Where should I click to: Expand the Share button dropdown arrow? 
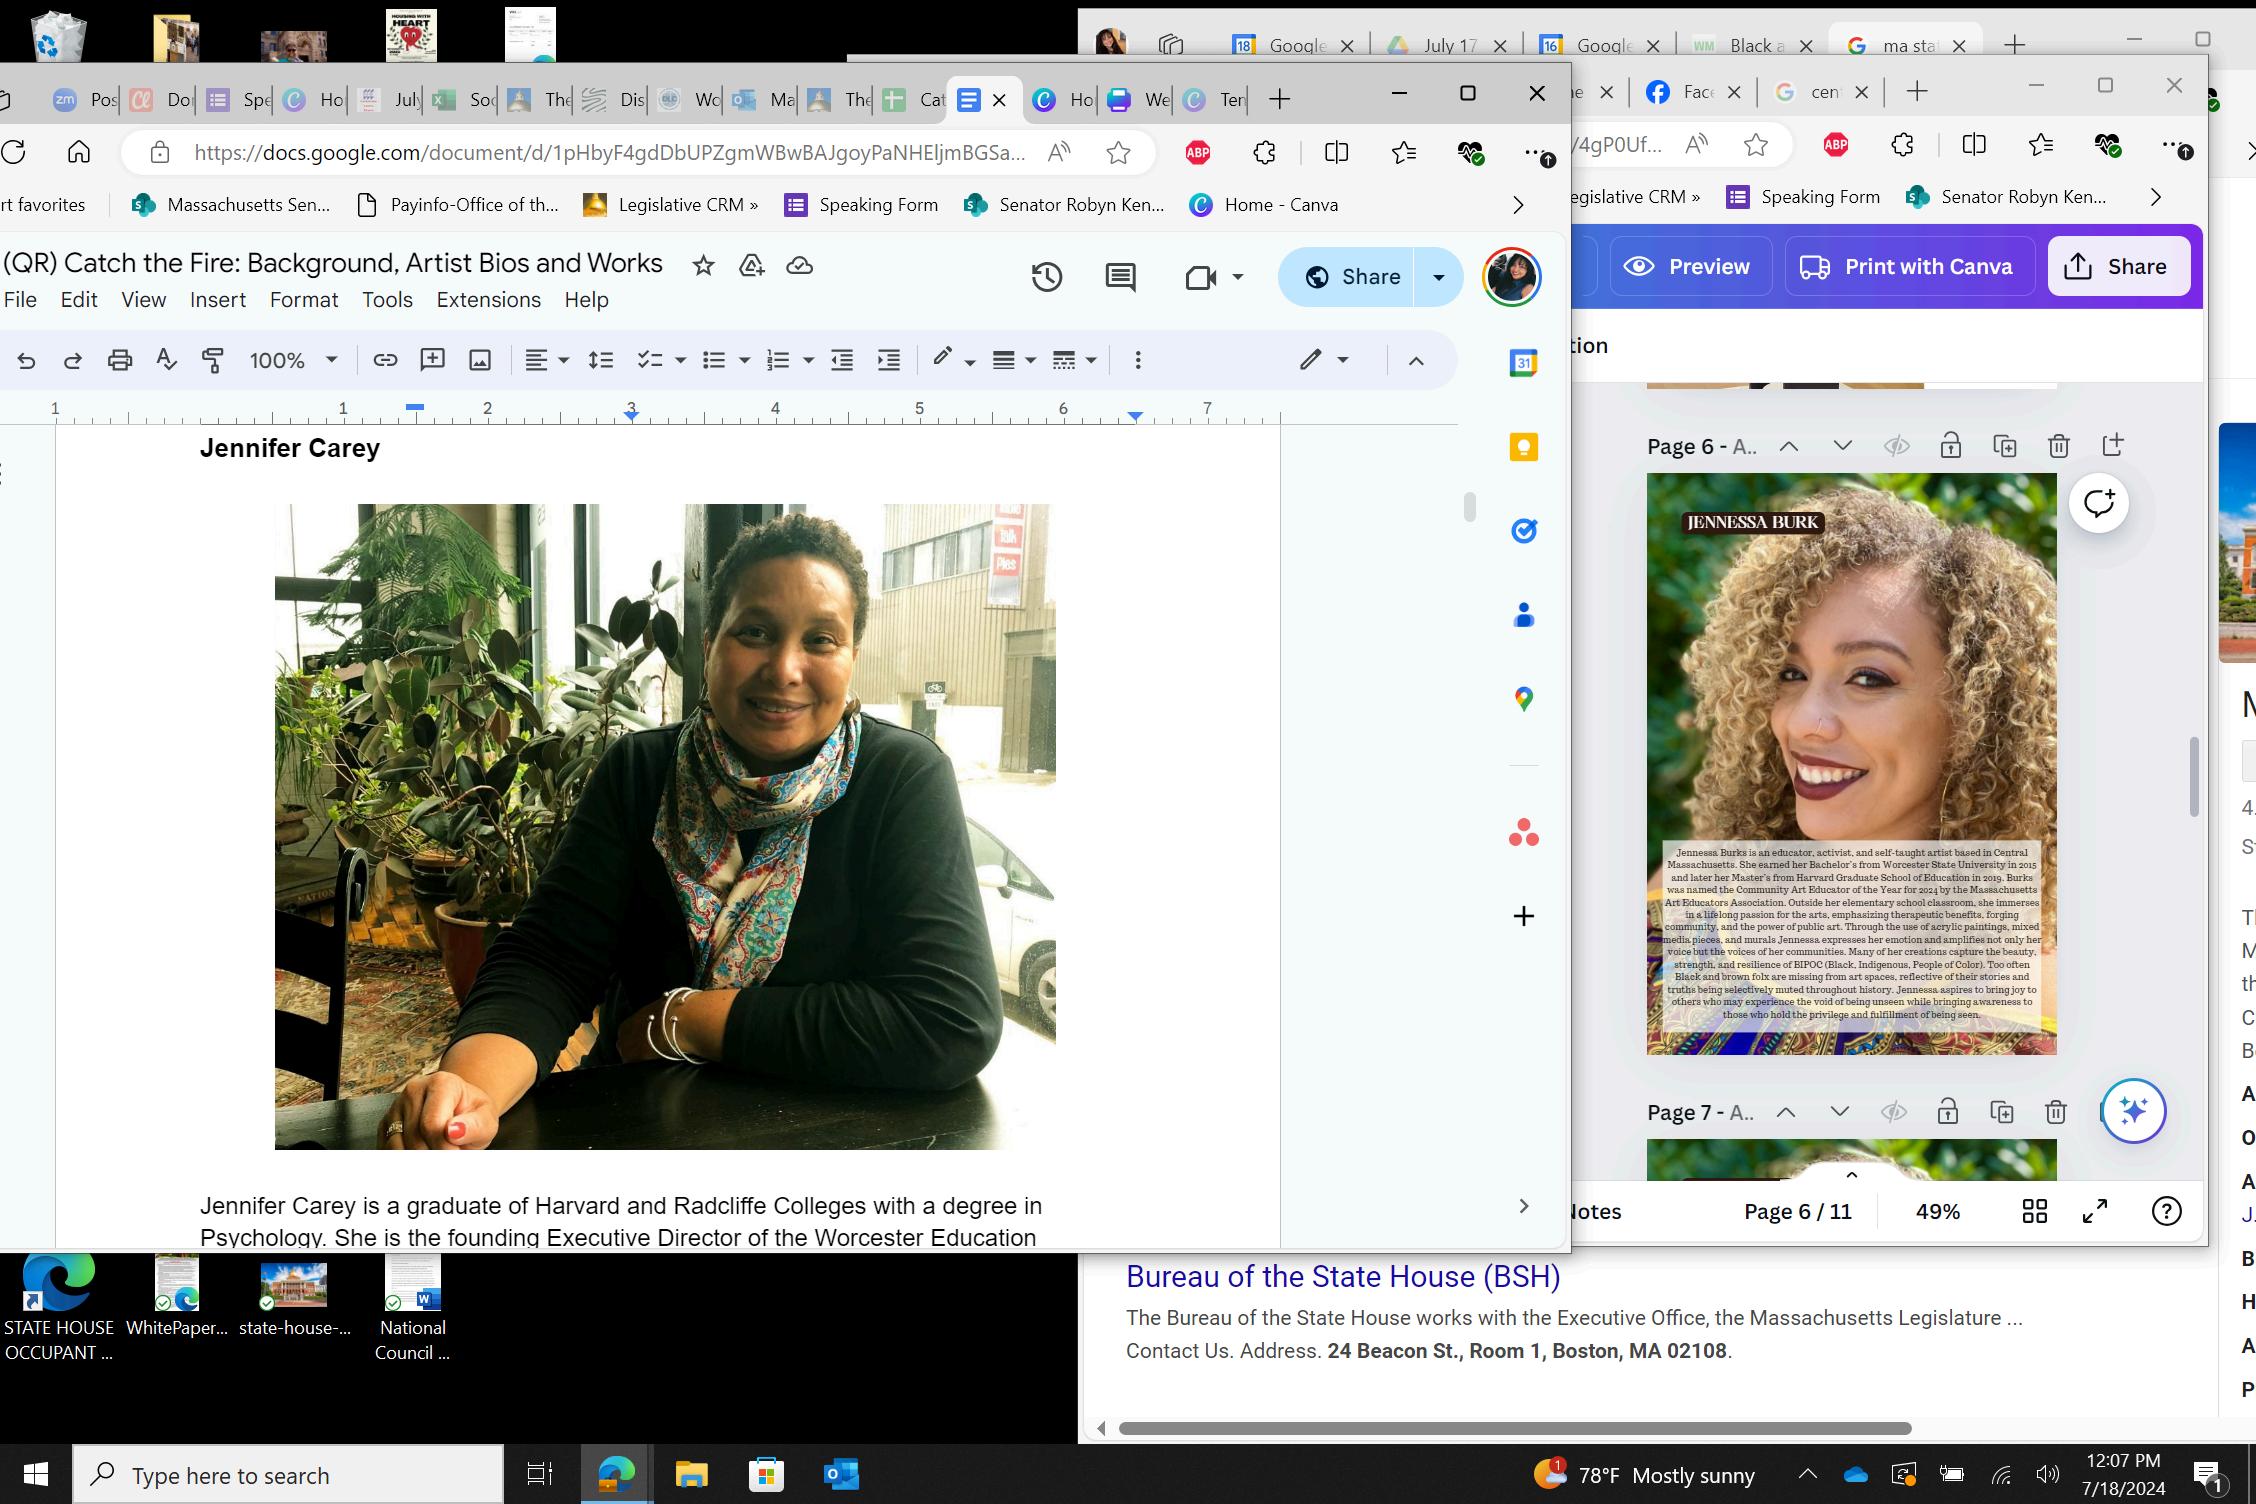click(x=1439, y=277)
